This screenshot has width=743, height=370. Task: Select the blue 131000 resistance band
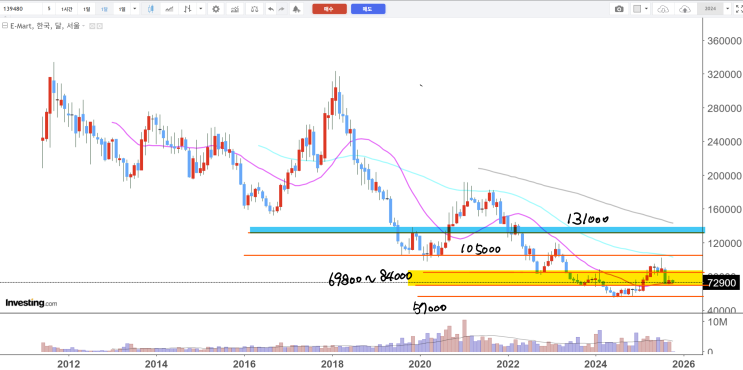click(477, 230)
